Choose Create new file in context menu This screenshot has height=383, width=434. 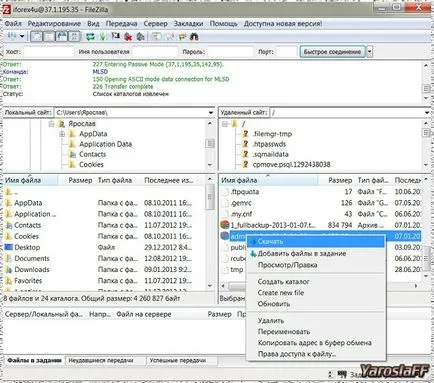[316, 293]
